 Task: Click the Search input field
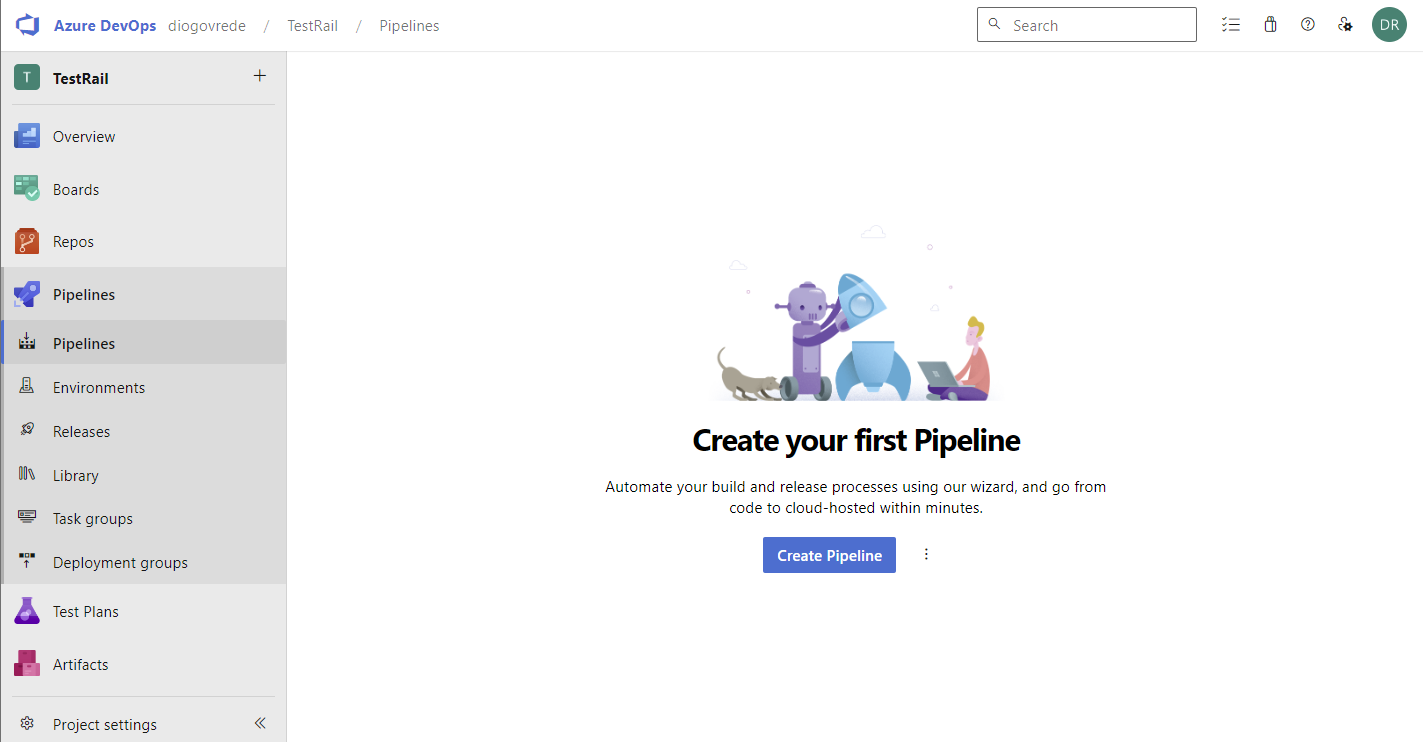point(1096,25)
